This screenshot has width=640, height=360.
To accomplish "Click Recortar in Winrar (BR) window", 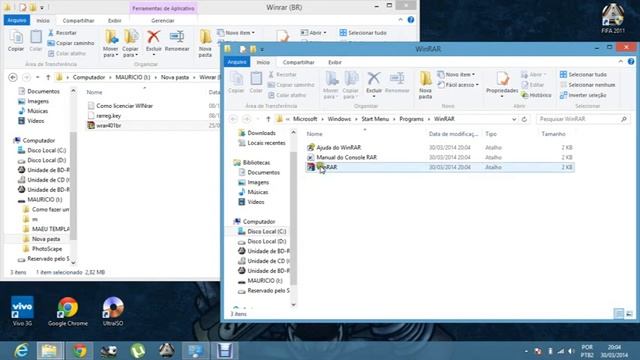I will [62, 33].
